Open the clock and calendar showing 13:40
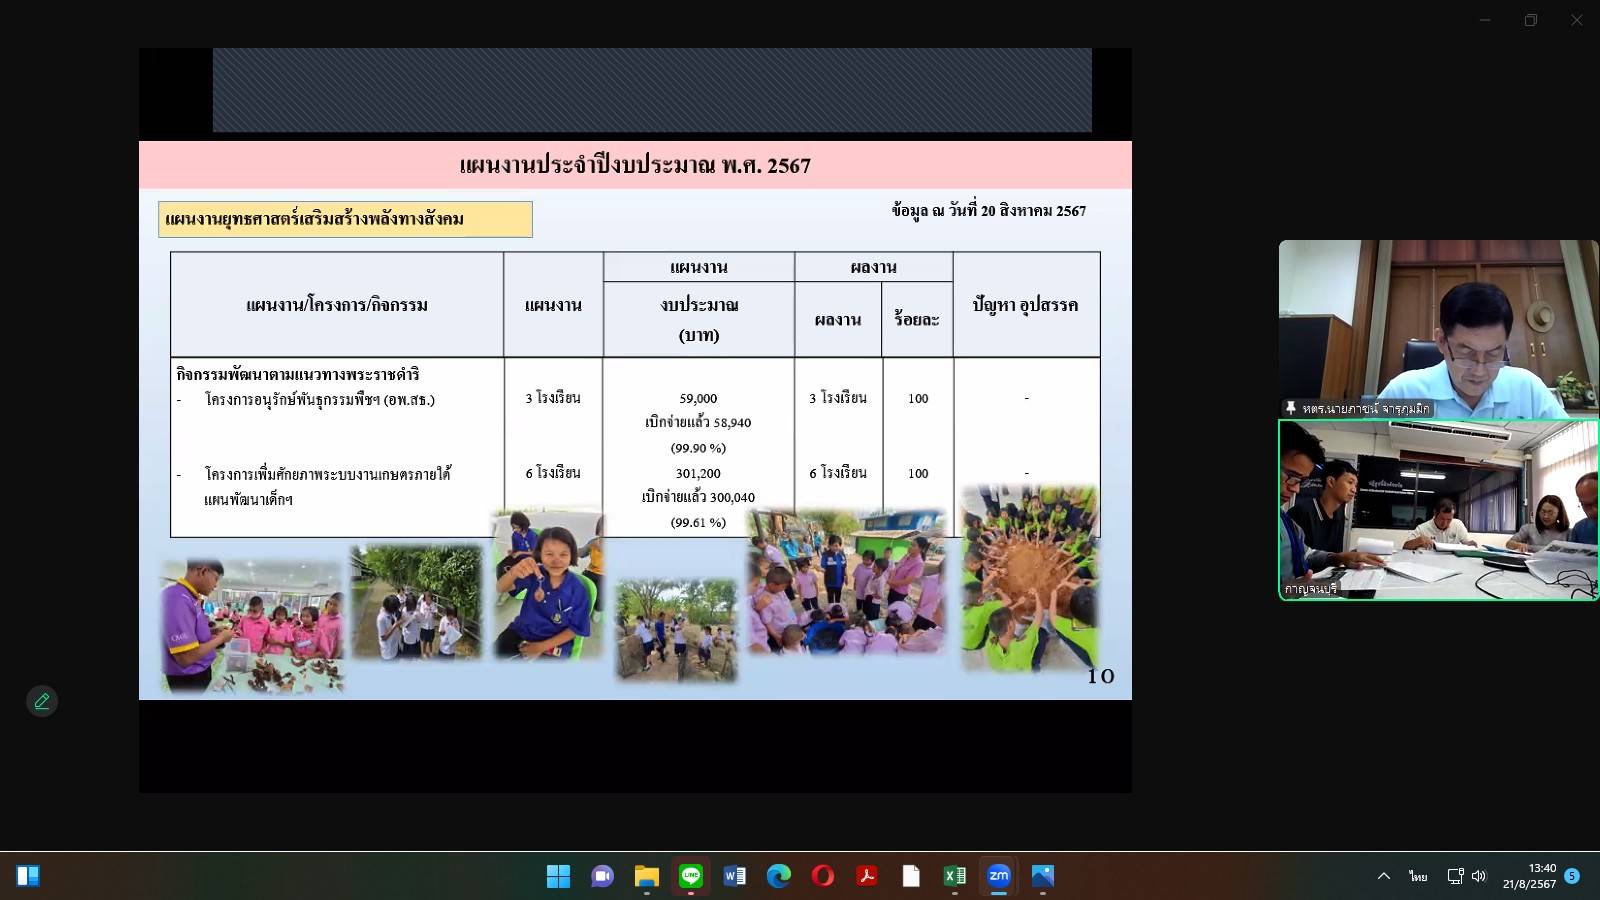Image resolution: width=1600 pixels, height=900 pixels. 1530,876
